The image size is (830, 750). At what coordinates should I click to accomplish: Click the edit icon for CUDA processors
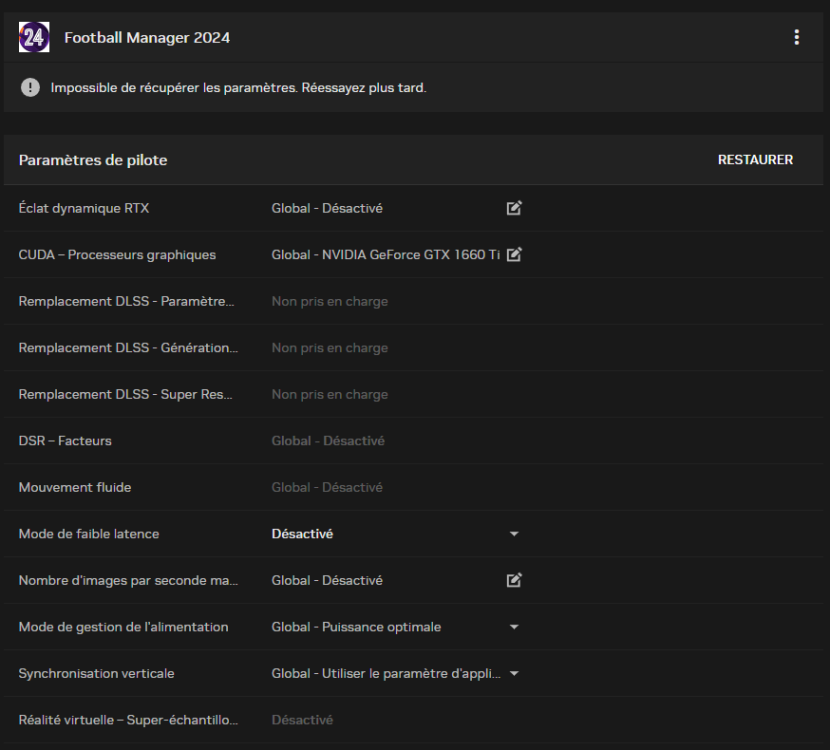(514, 255)
